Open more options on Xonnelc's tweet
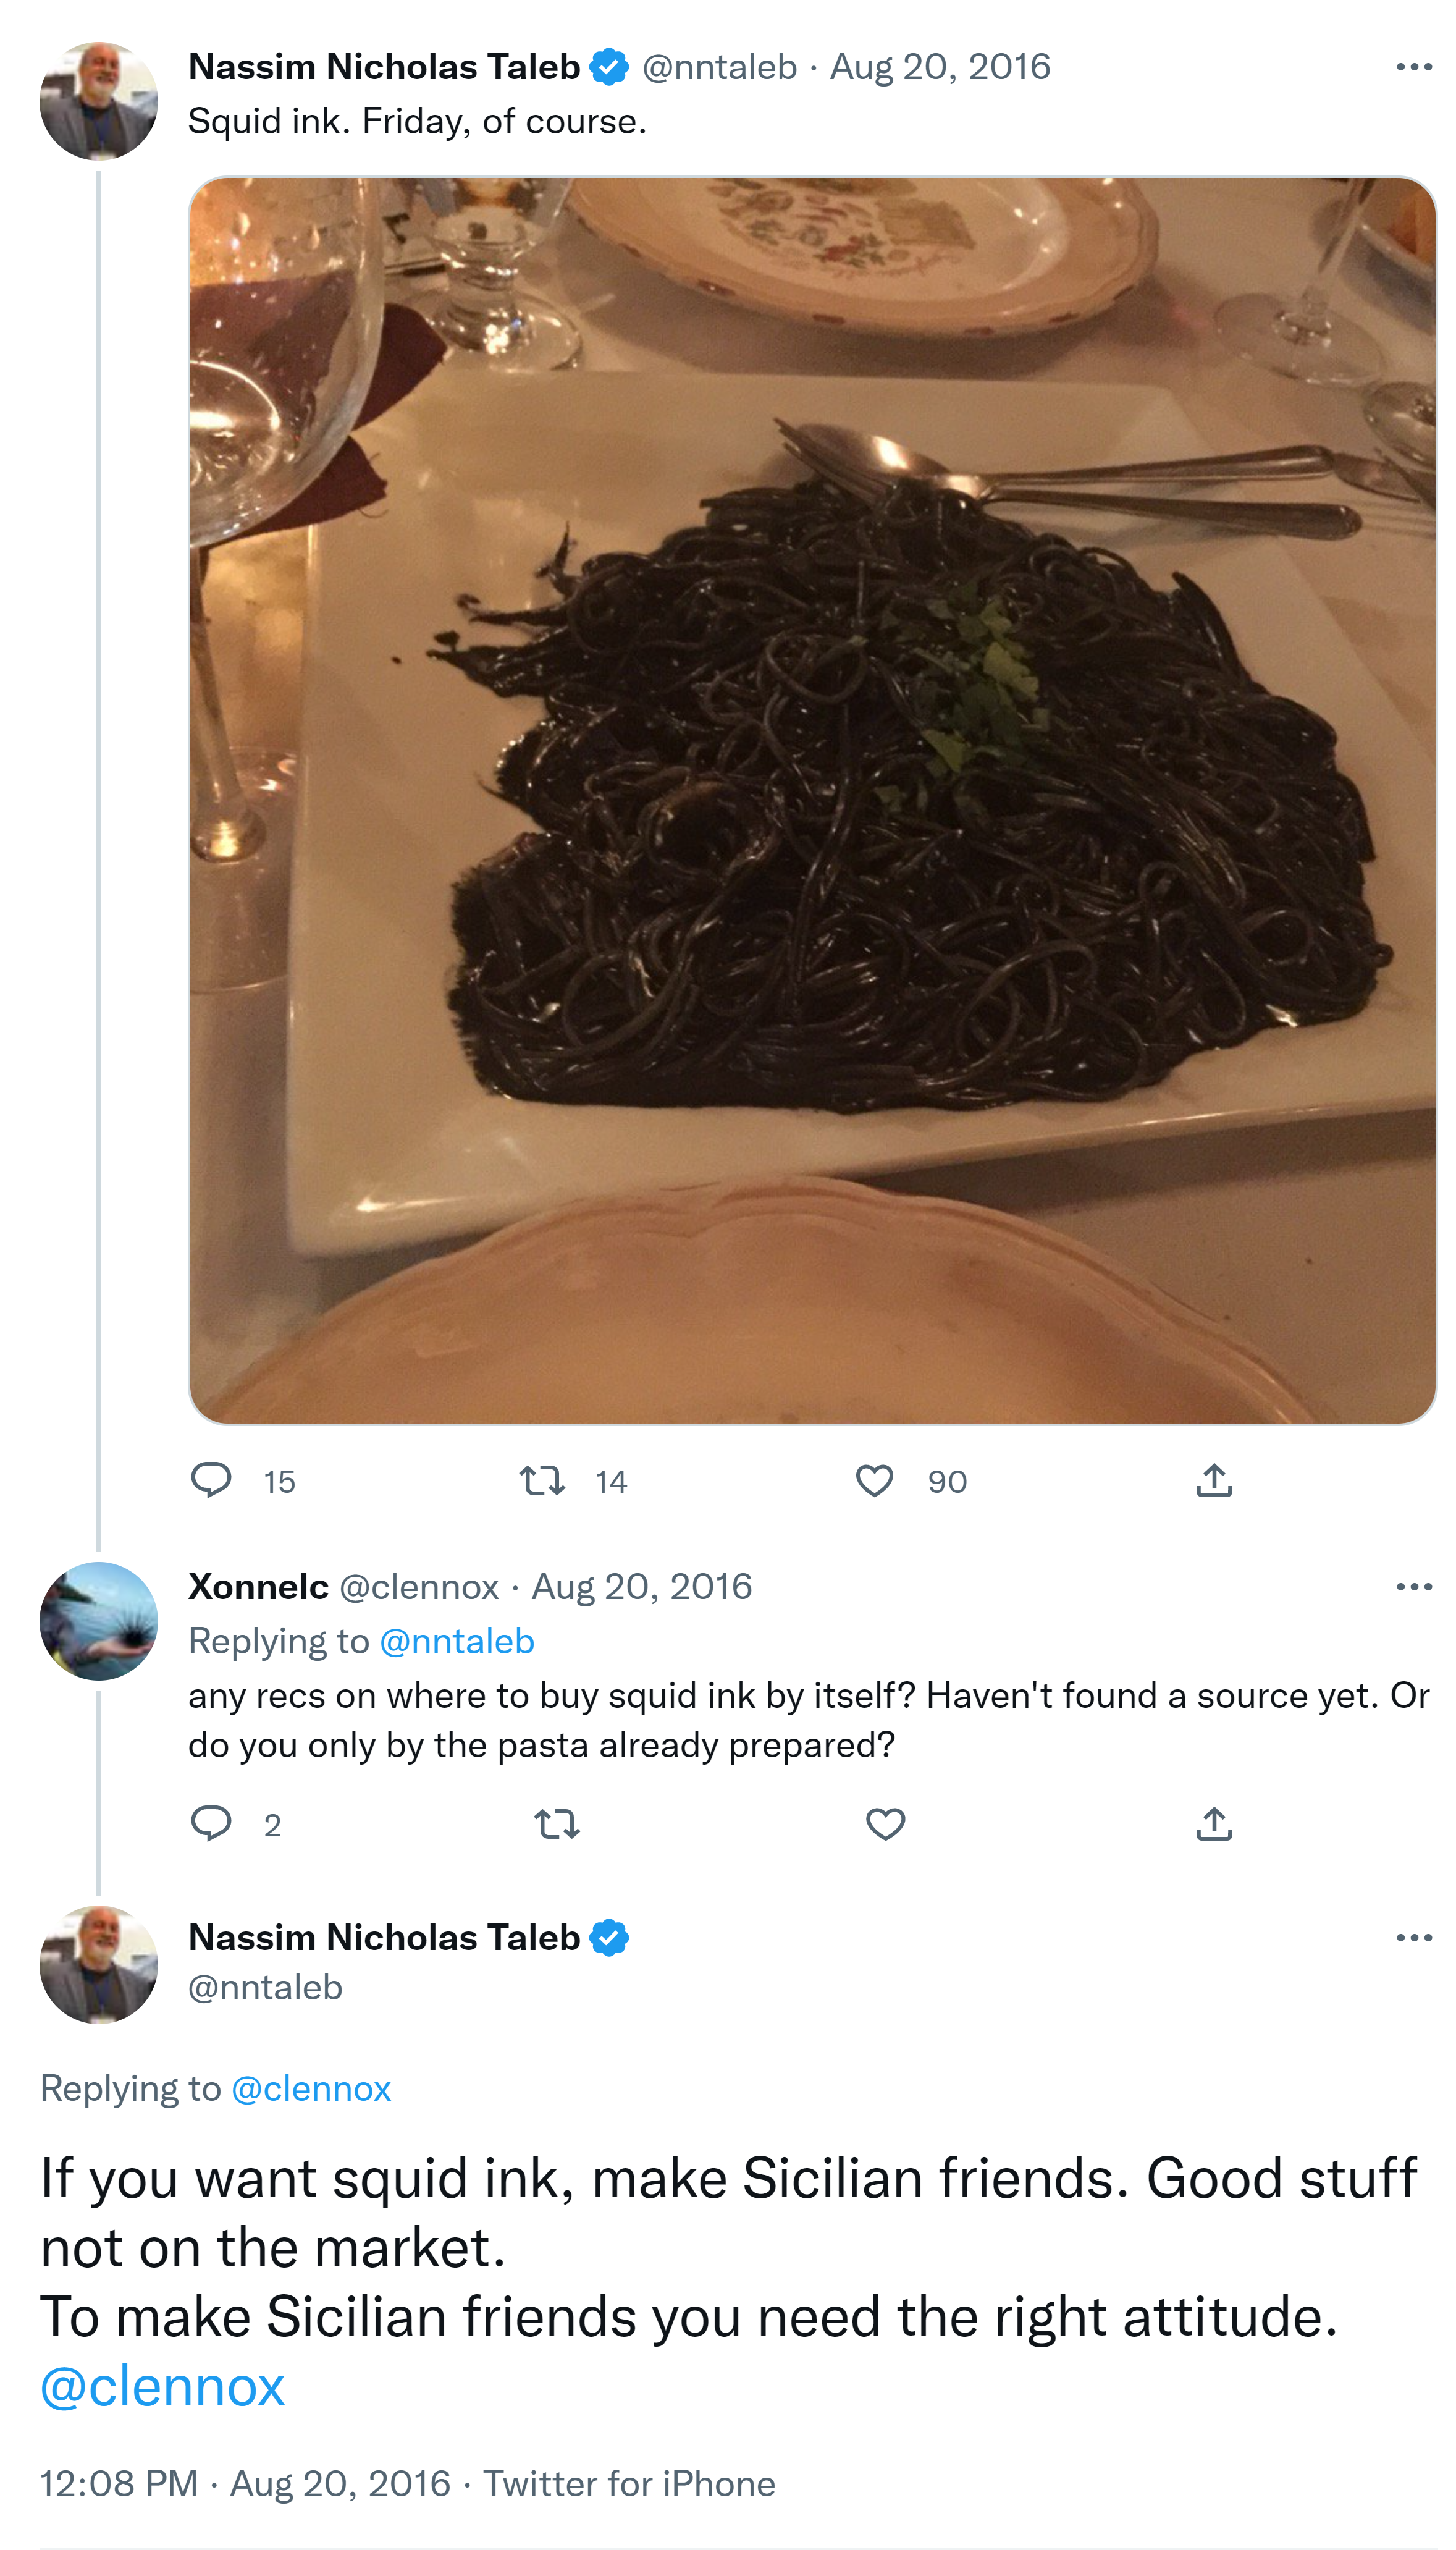Image resolution: width=1456 pixels, height=2550 pixels. (x=1413, y=1586)
